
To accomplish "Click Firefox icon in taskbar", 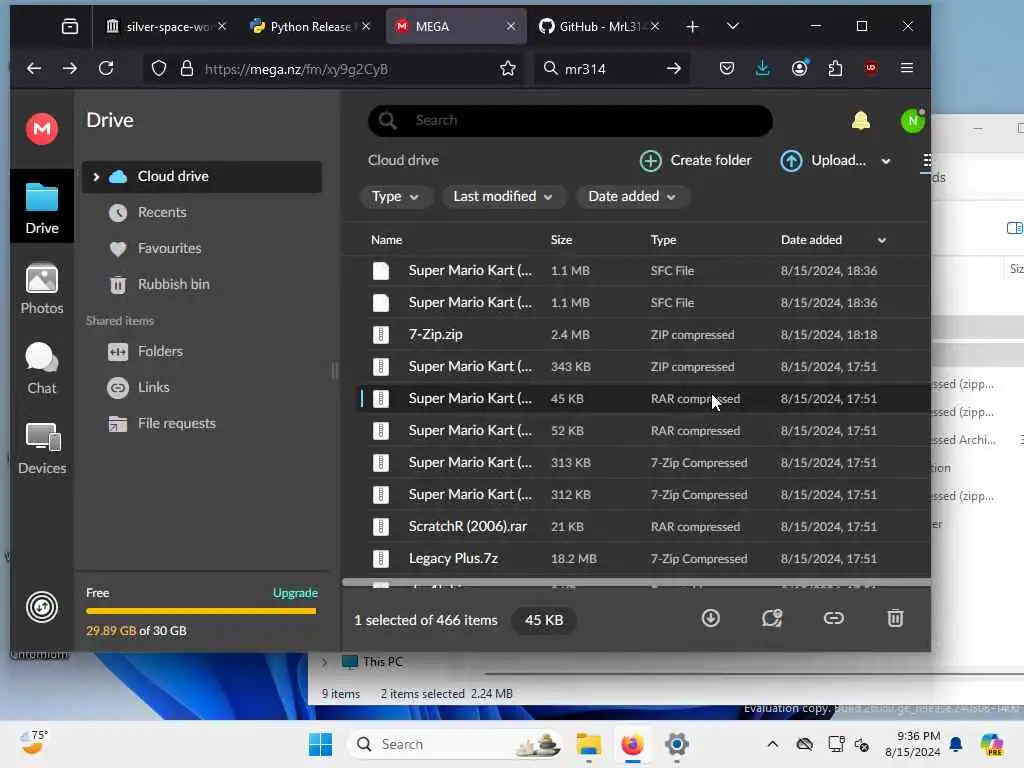I will tap(632, 744).
